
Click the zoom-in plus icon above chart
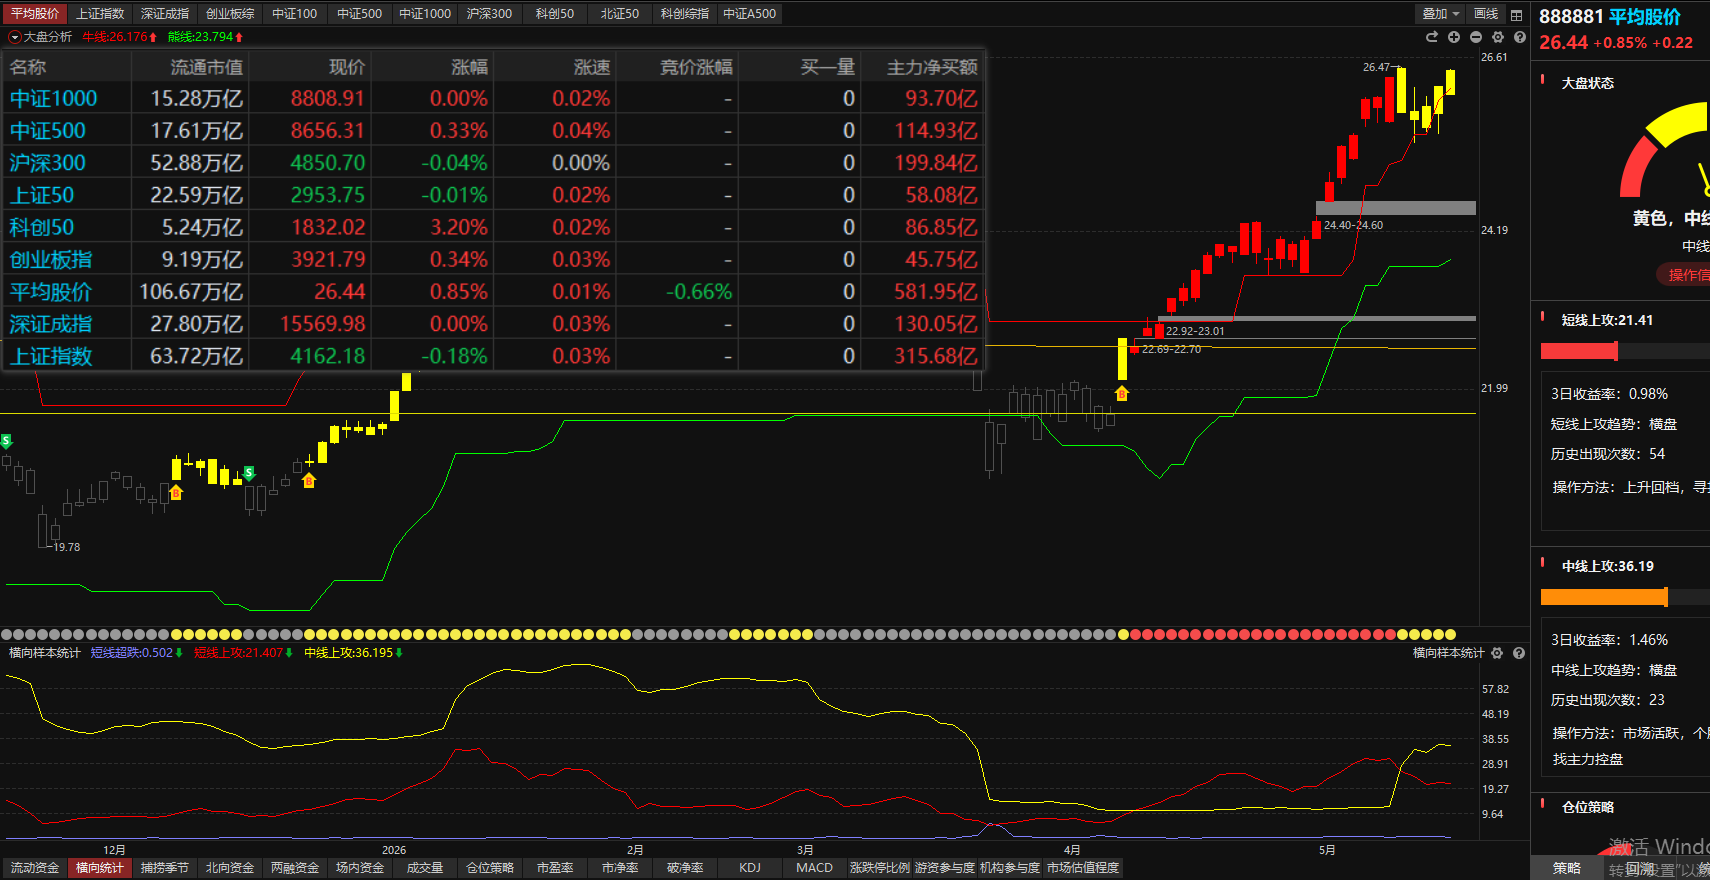click(x=1454, y=37)
